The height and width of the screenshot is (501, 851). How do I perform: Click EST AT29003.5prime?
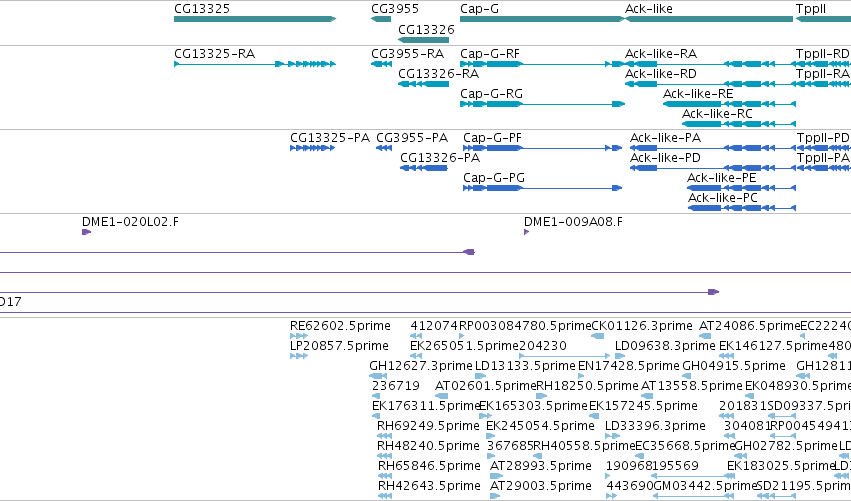pyautogui.click(x=541, y=486)
